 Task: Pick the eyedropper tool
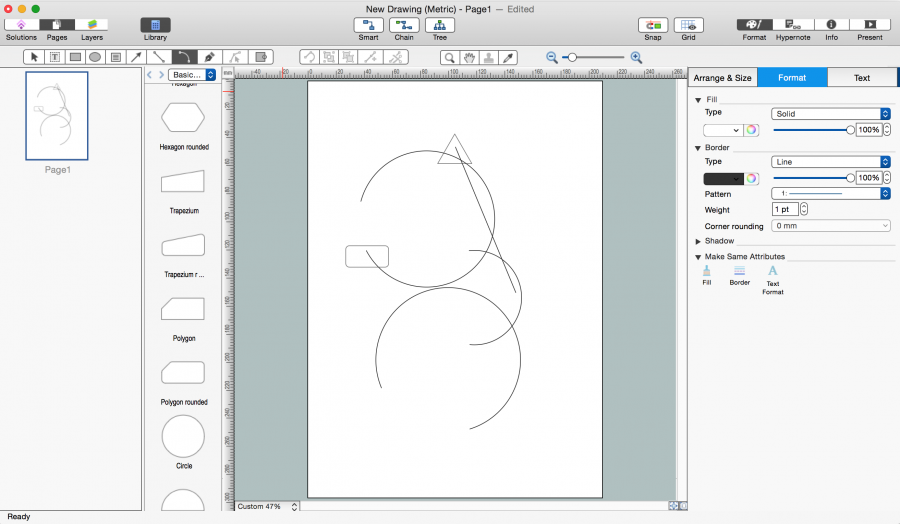pos(510,58)
